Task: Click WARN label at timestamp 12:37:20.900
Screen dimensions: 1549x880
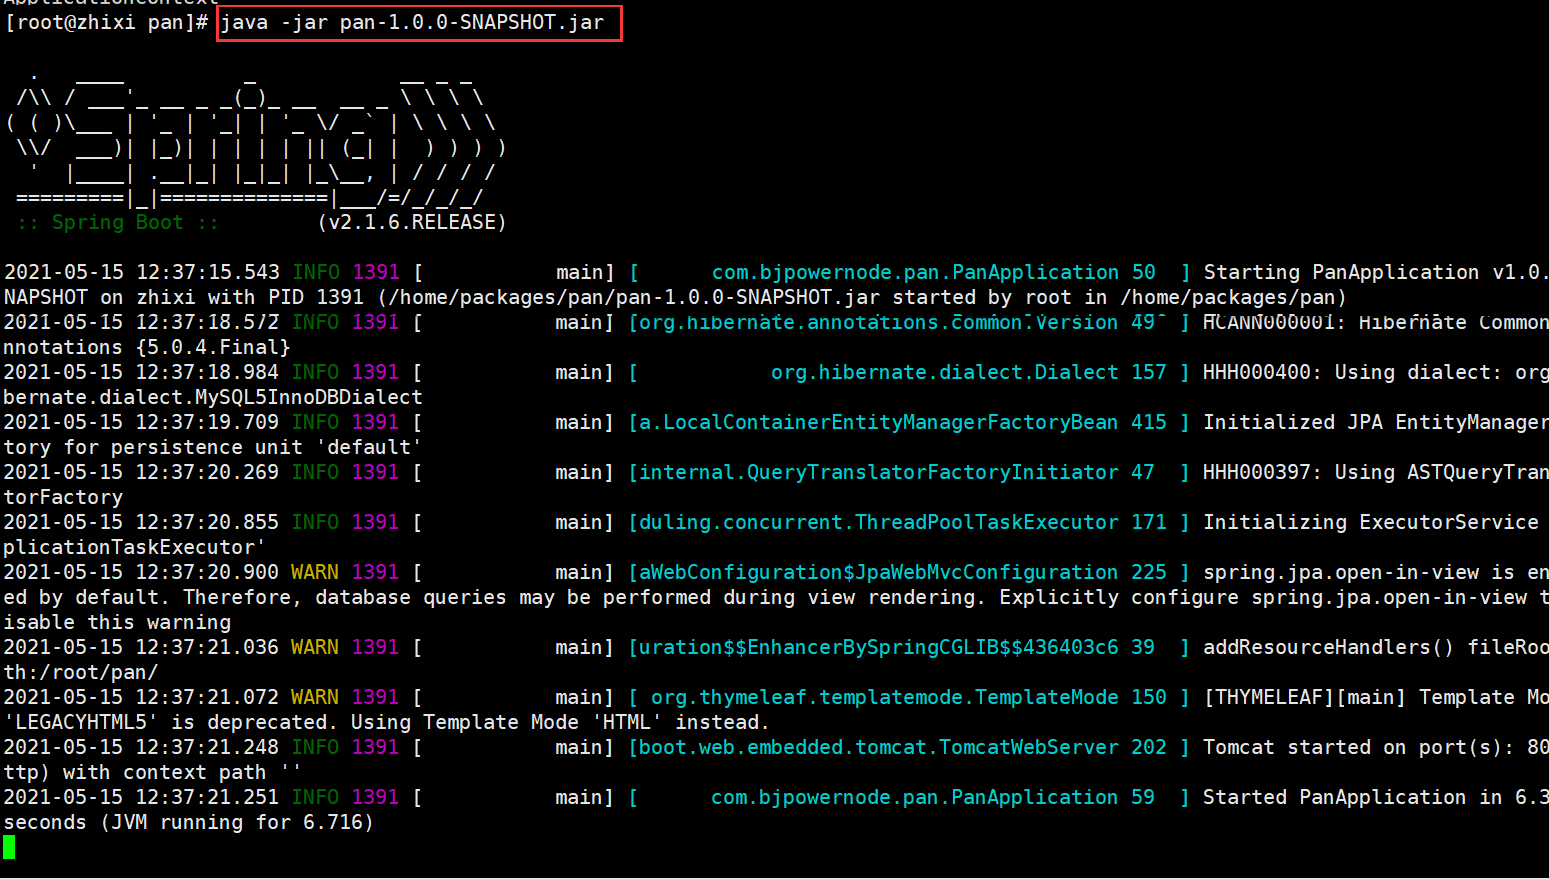Action: click(x=315, y=572)
